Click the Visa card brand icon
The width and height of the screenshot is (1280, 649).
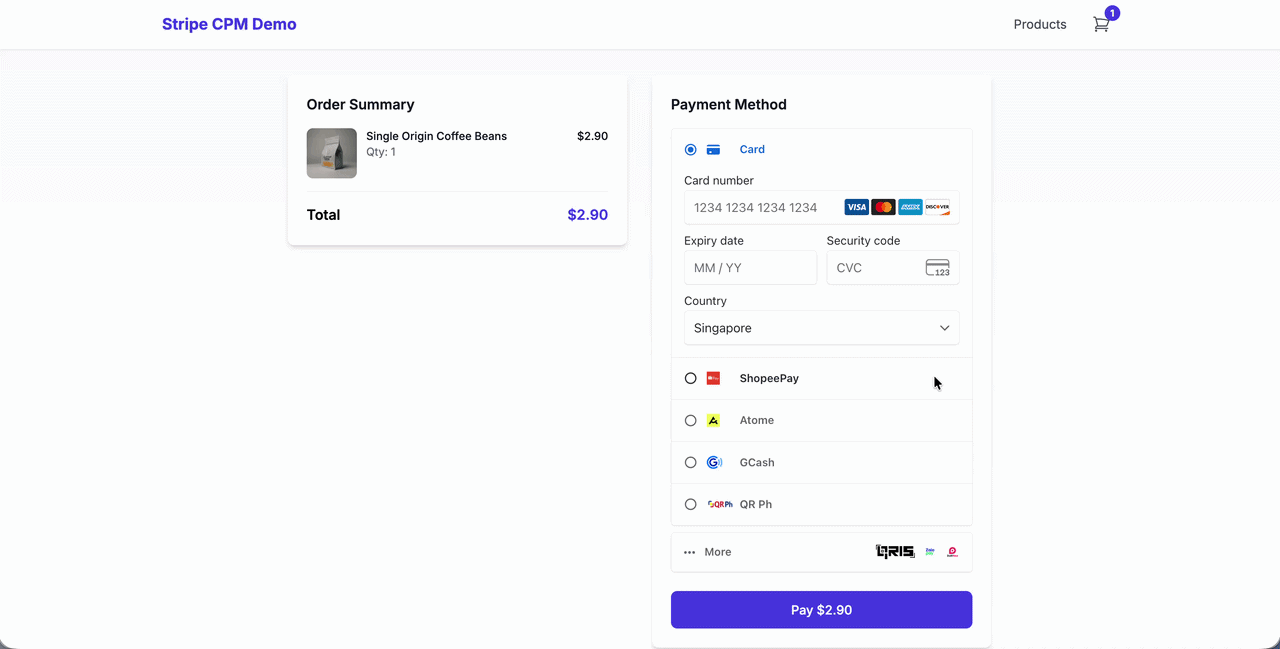tap(856, 206)
